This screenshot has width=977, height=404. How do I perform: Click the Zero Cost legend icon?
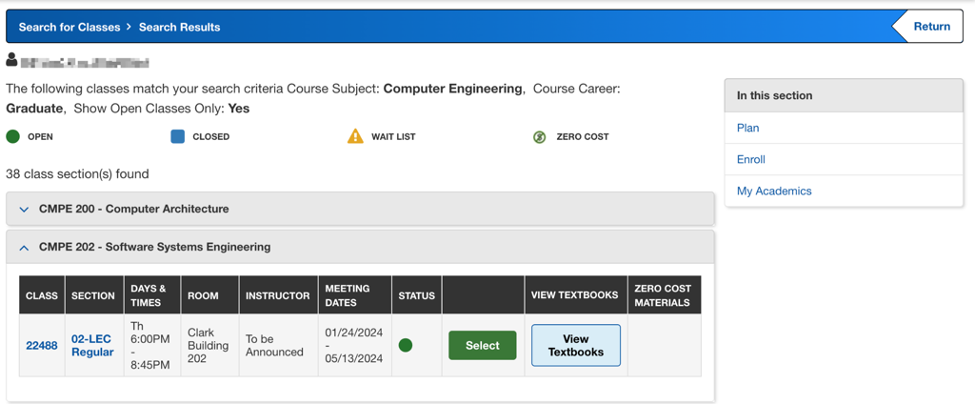[x=540, y=137]
